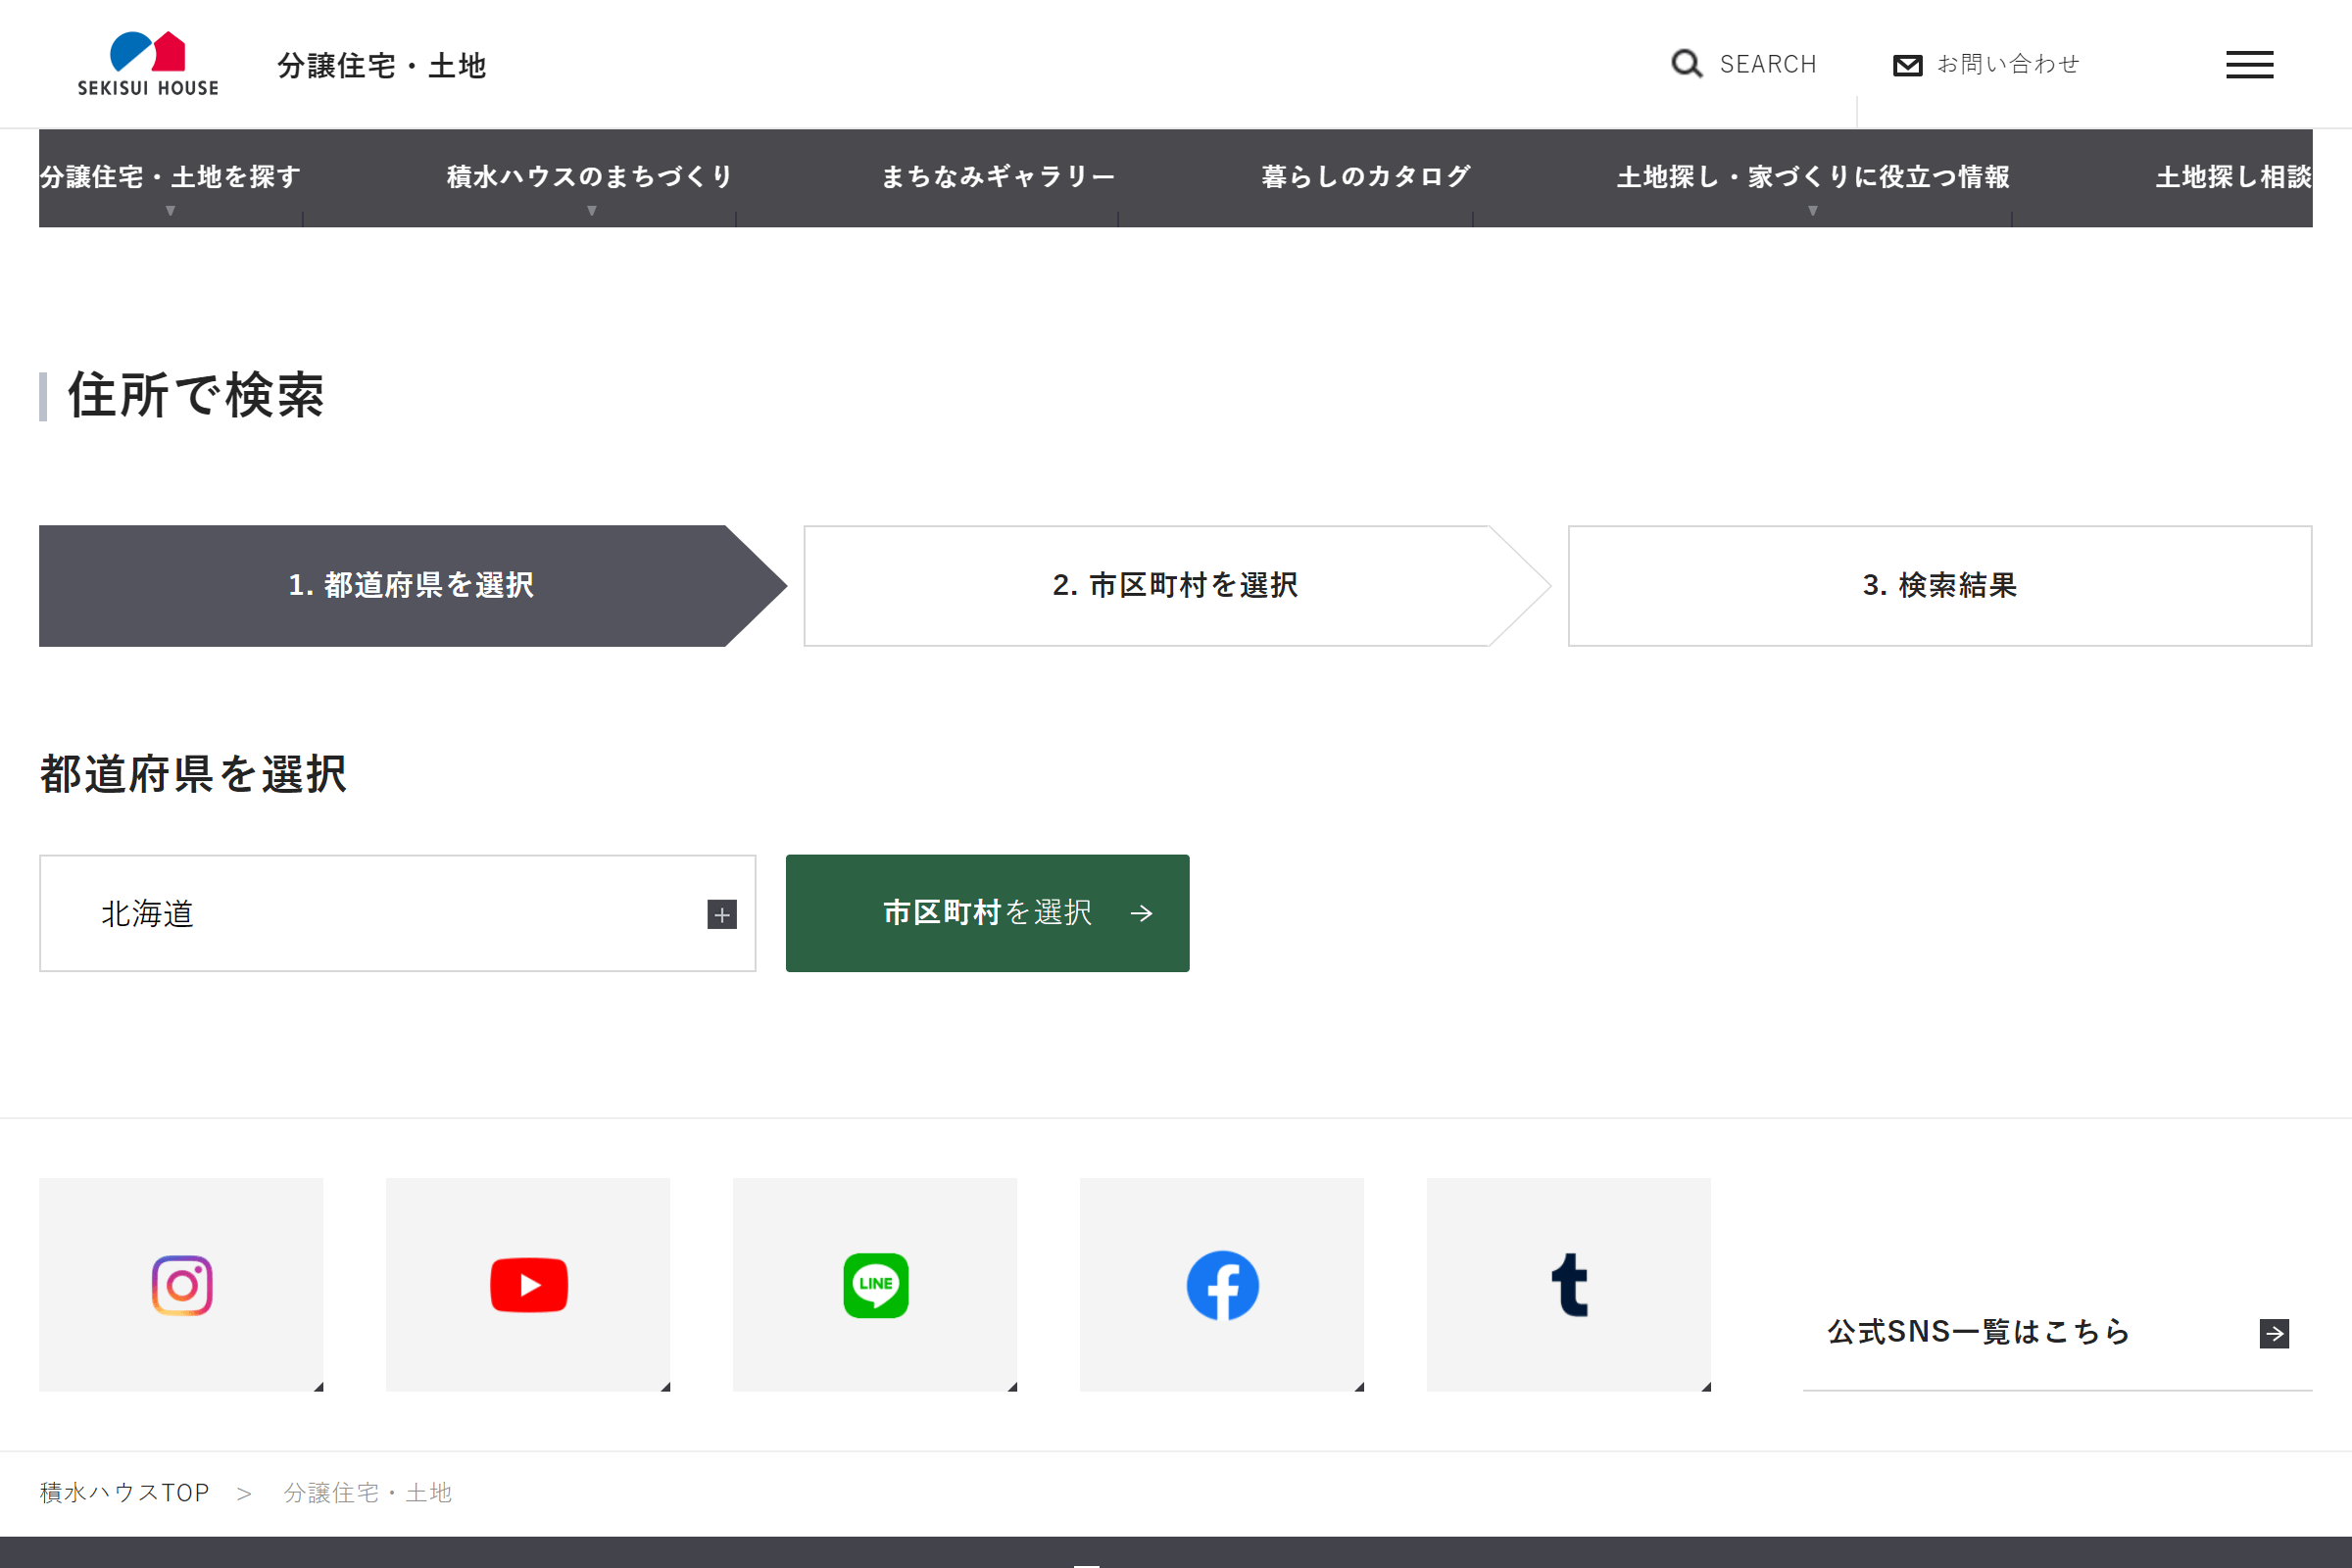The height and width of the screenshot is (1568, 2352).
Task: Click the Sekisui House logo
Action: (148, 64)
